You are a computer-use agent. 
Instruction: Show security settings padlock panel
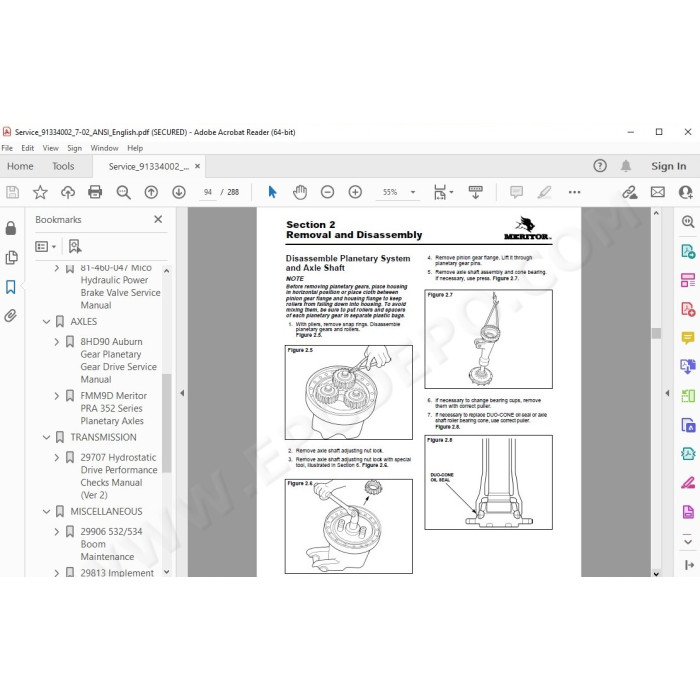coord(11,228)
